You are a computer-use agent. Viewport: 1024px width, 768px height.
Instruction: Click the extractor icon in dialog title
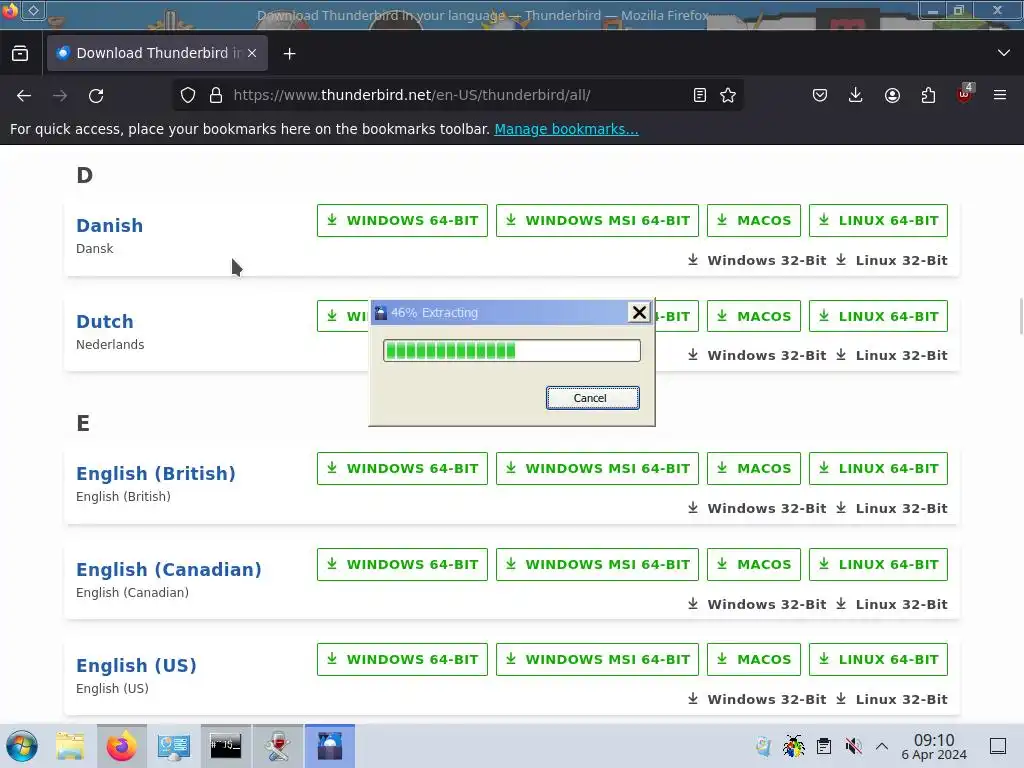[x=381, y=313]
